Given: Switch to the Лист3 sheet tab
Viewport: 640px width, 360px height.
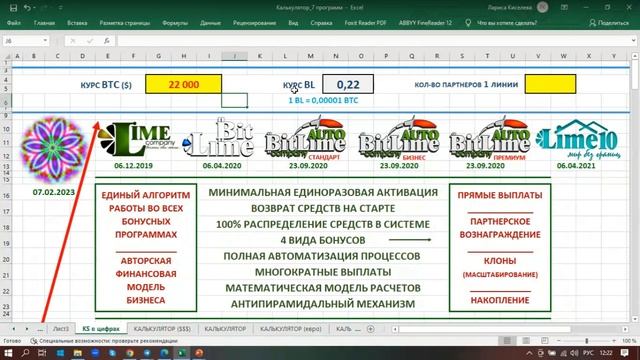Looking at the screenshot, I should point(61,329).
